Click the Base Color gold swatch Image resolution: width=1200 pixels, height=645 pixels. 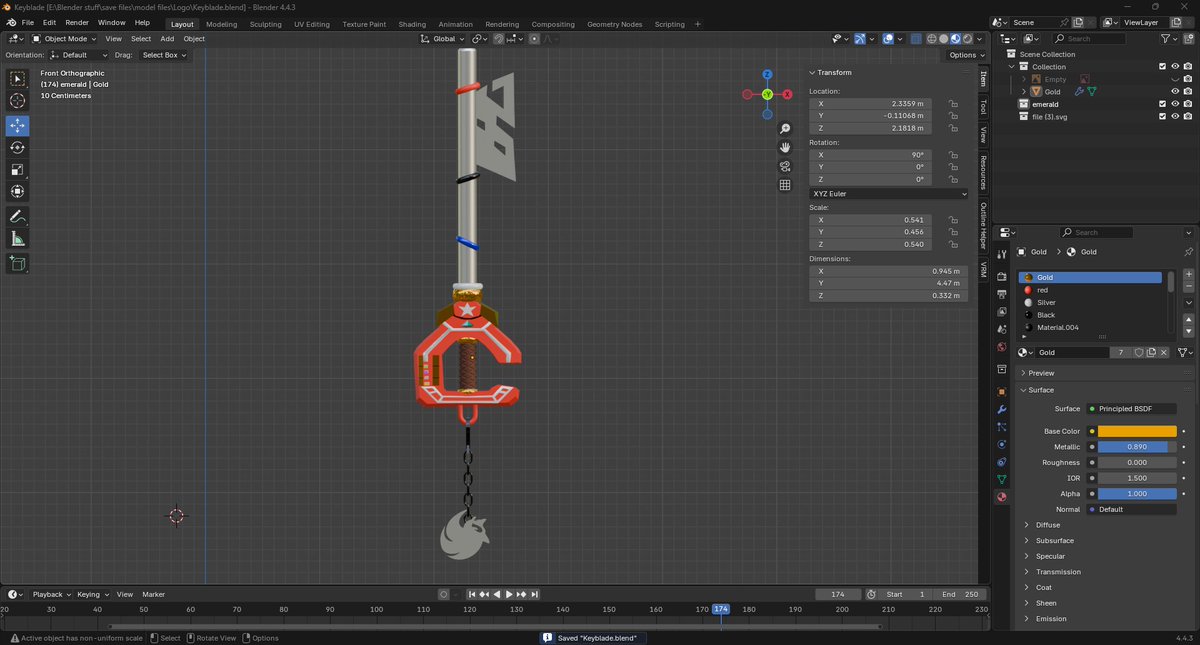tap(1137, 431)
